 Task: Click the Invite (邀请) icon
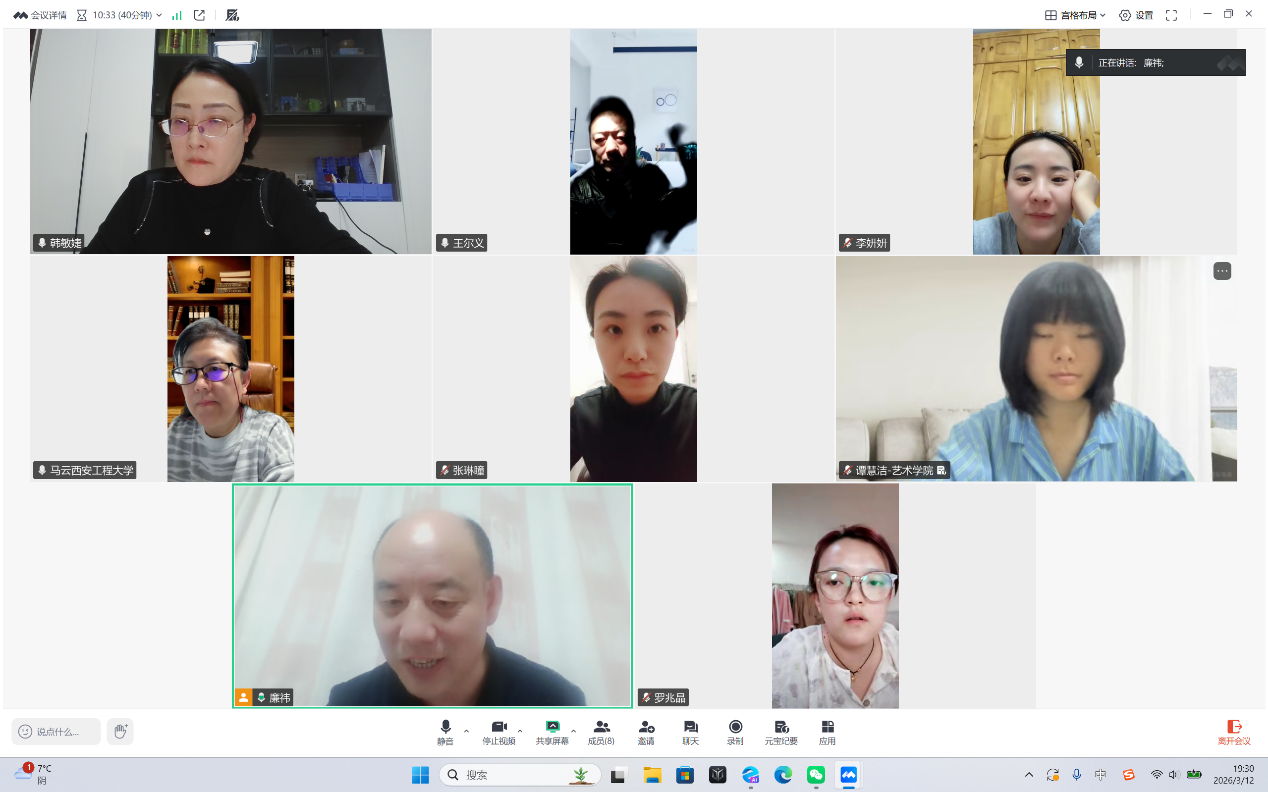pos(646,731)
